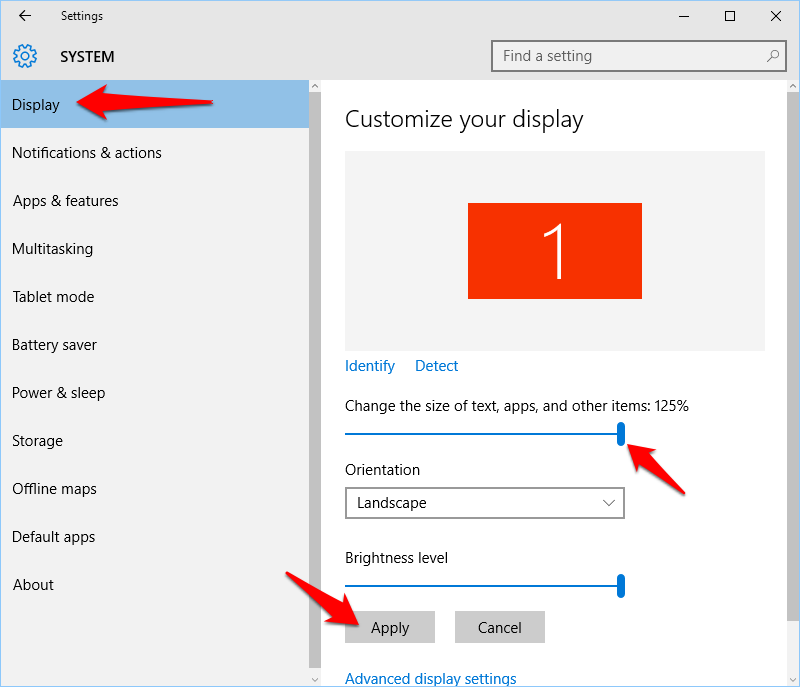Maximize the Settings window

point(730,16)
